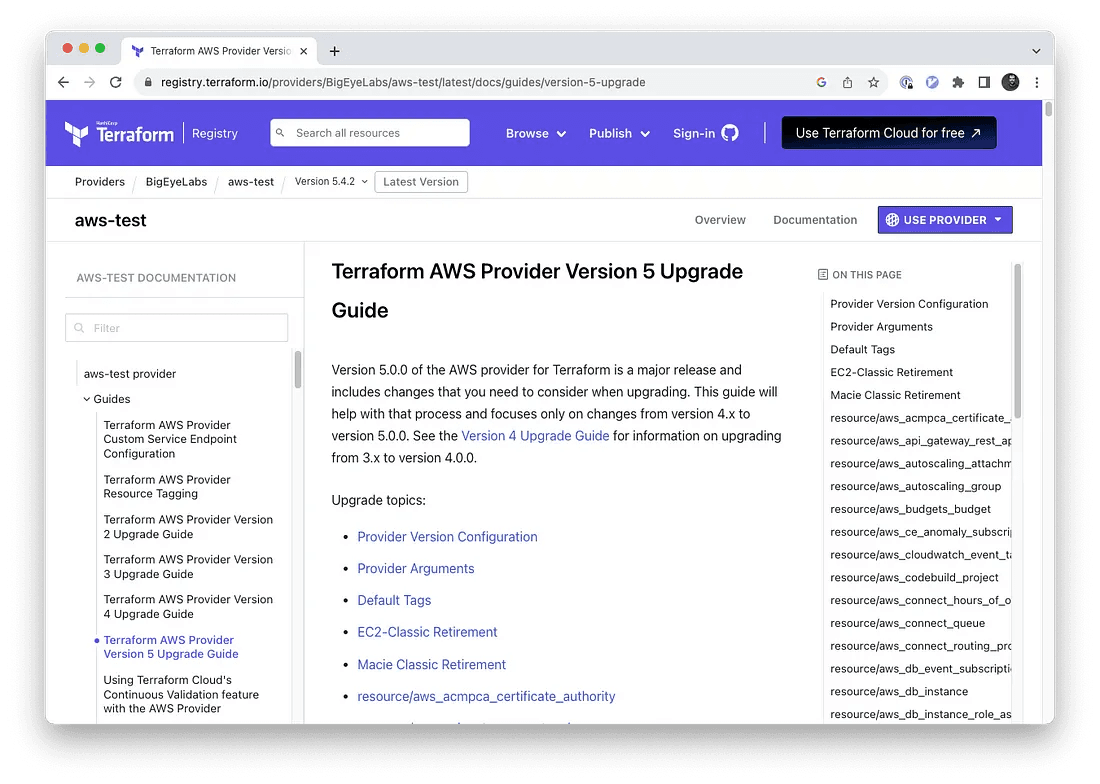Image resolution: width=1100 pixels, height=784 pixels.
Task: Open the Version 5.4.2 dropdown
Action: pos(331,182)
